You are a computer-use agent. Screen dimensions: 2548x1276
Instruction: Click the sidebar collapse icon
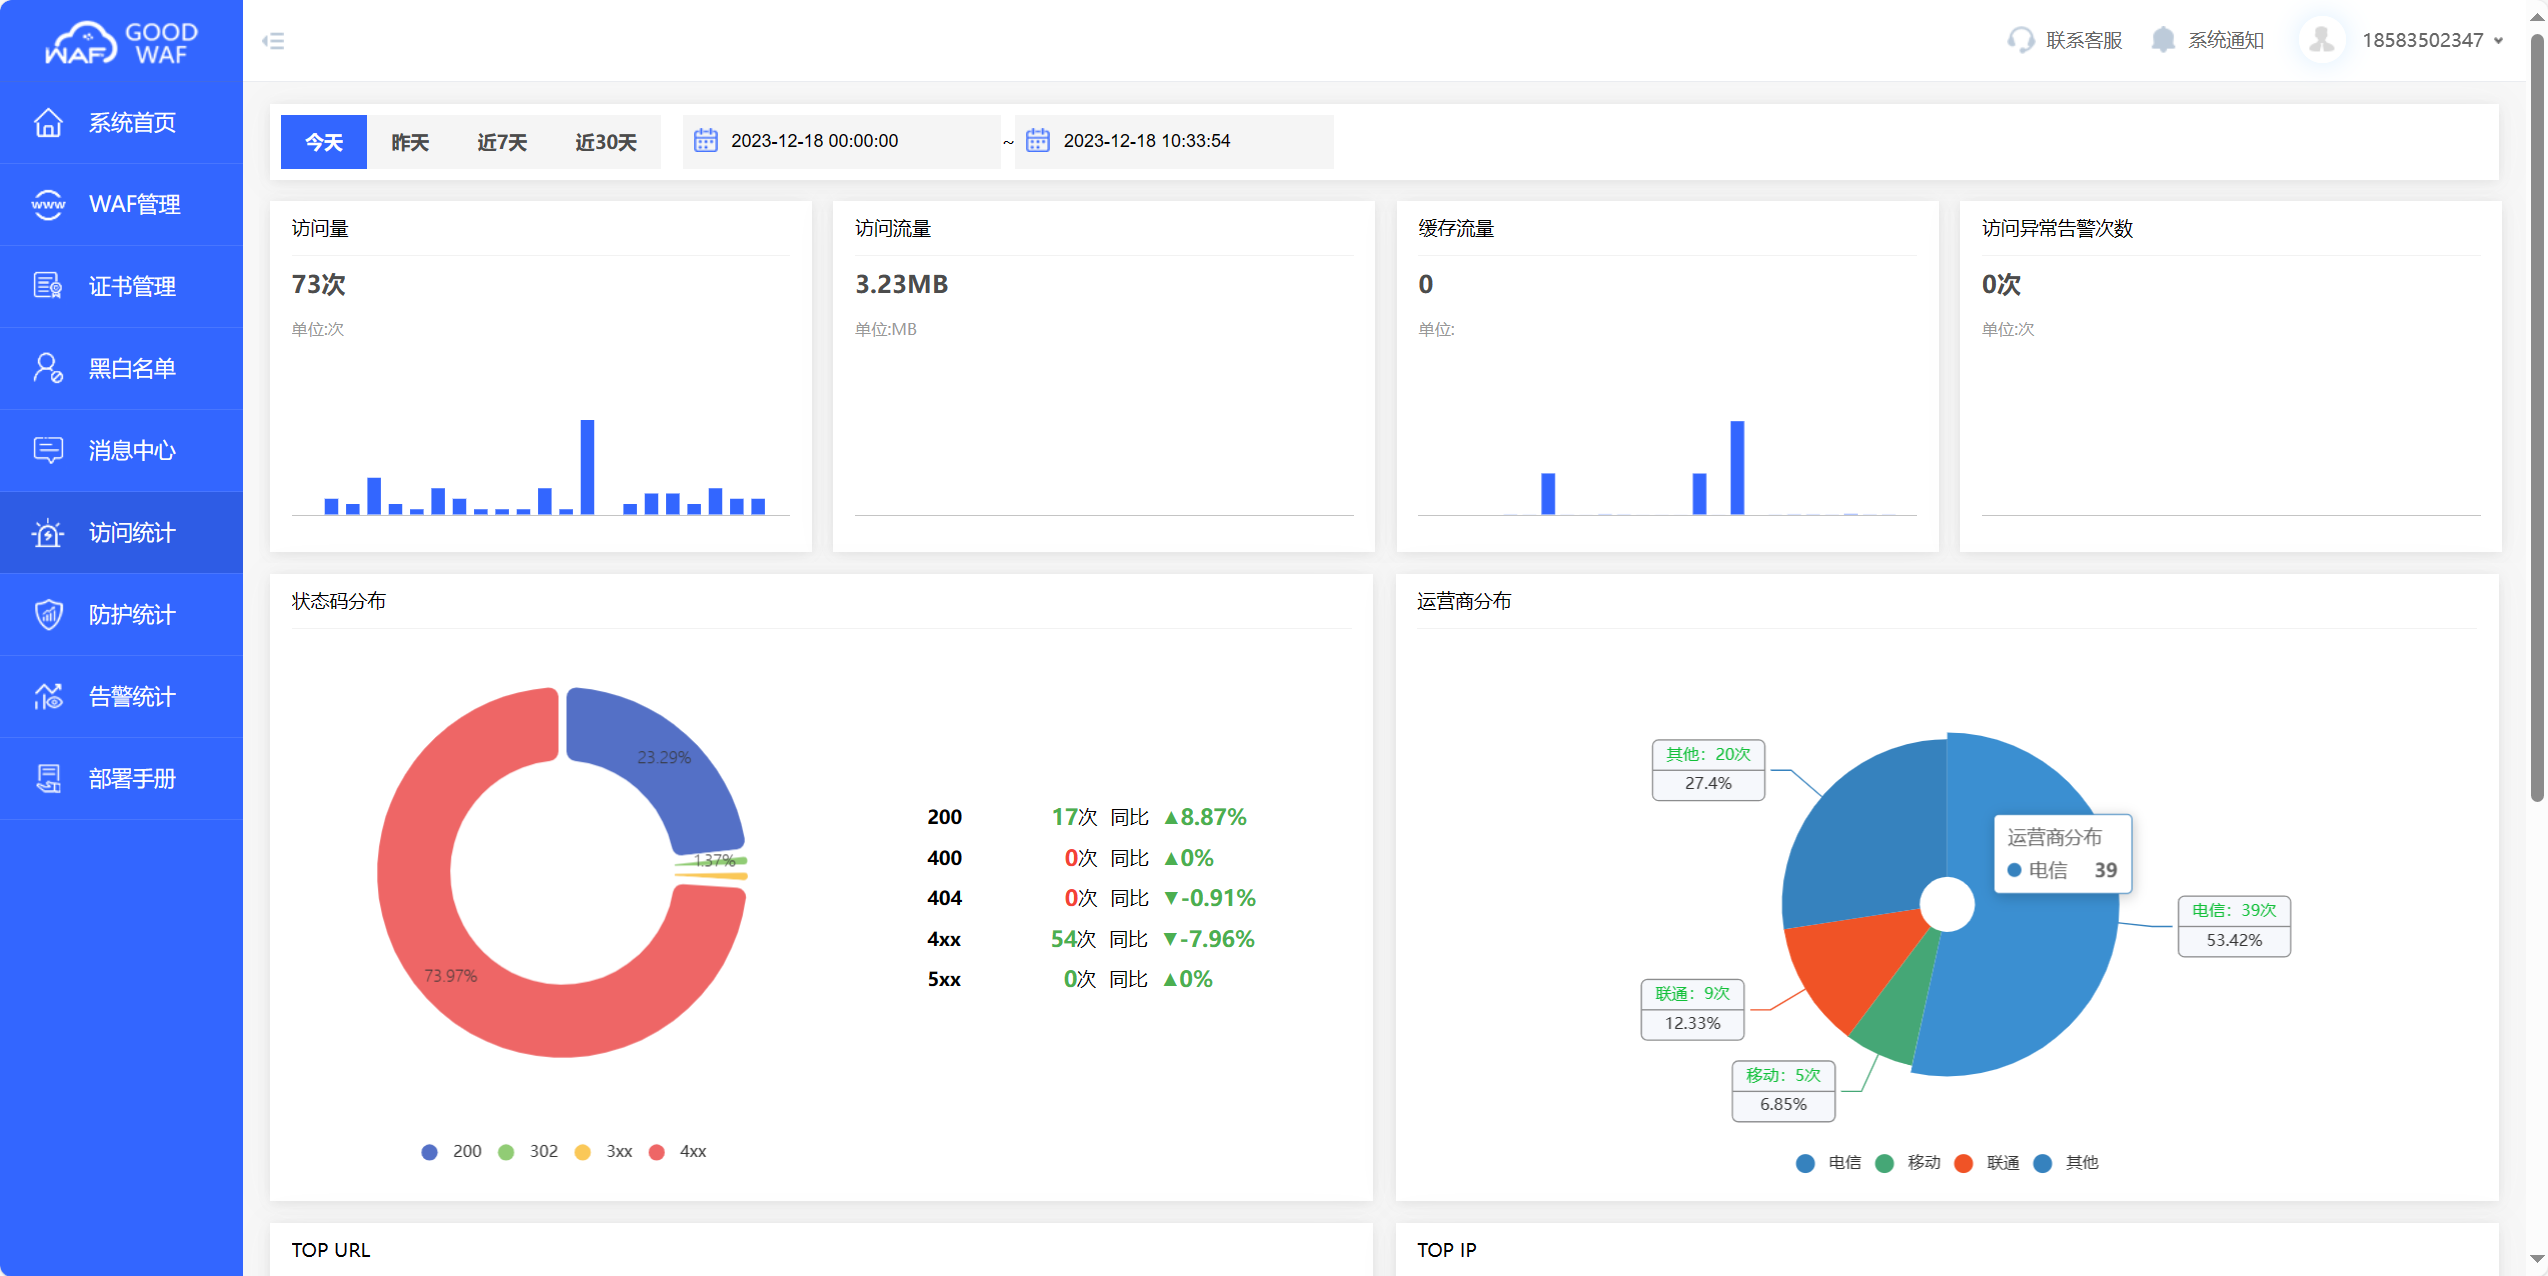273,41
